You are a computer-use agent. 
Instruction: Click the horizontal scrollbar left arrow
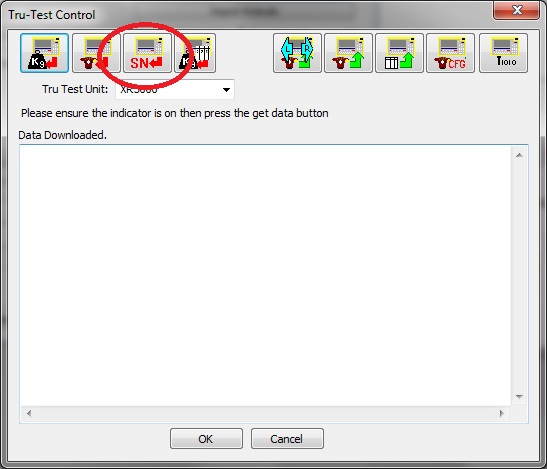tap(29, 414)
